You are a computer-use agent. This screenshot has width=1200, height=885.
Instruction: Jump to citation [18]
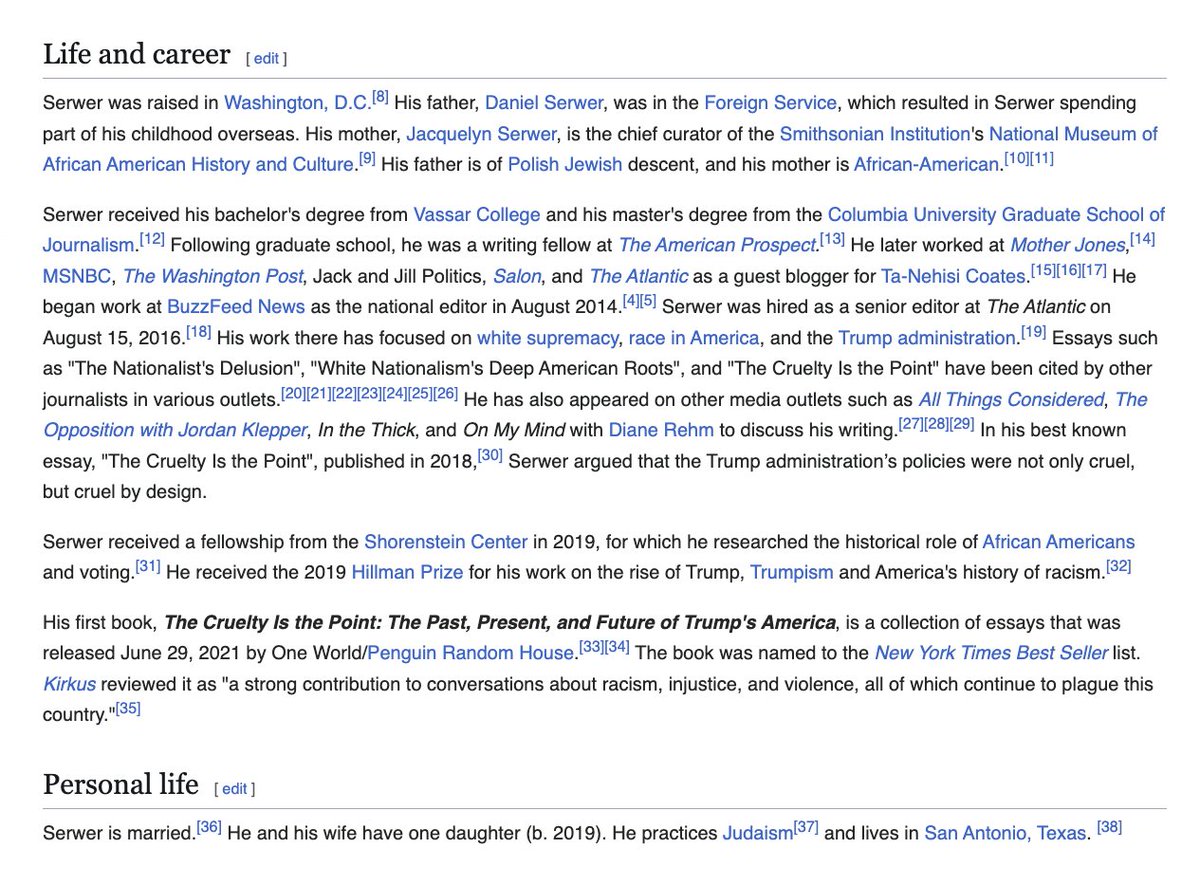pyautogui.click(x=198, y=333)
